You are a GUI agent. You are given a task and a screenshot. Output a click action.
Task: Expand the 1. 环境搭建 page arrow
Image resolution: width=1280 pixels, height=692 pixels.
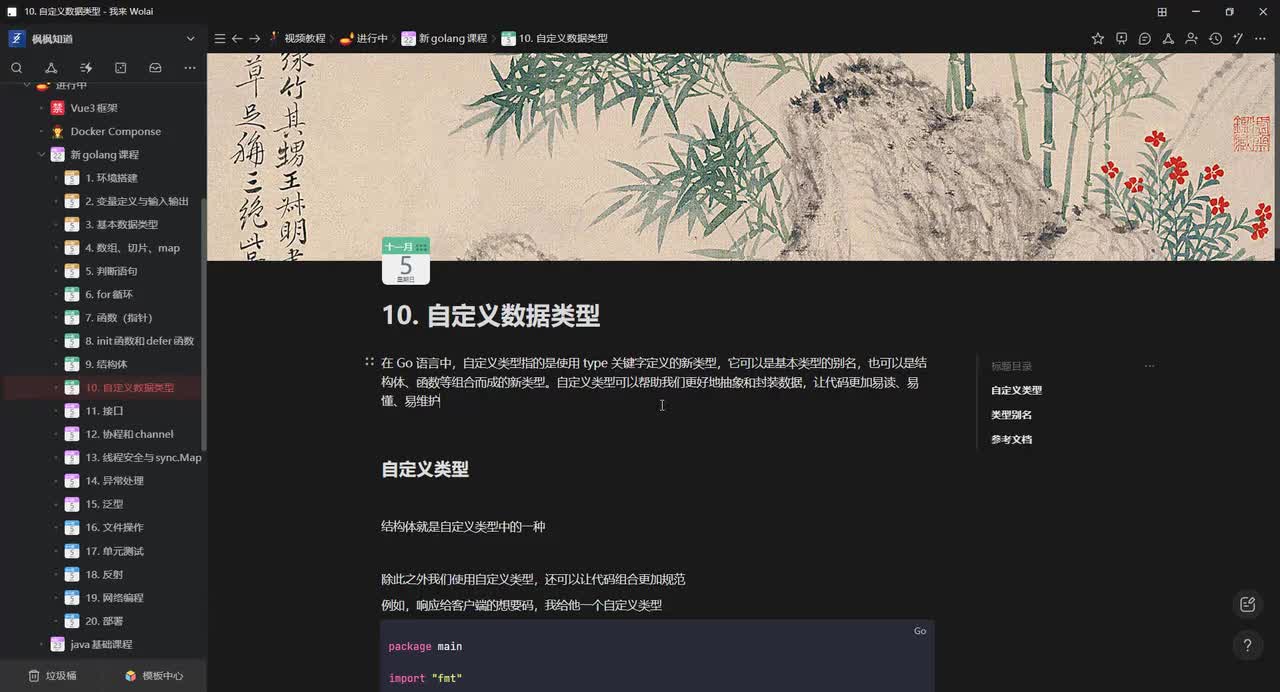point(55,178)
